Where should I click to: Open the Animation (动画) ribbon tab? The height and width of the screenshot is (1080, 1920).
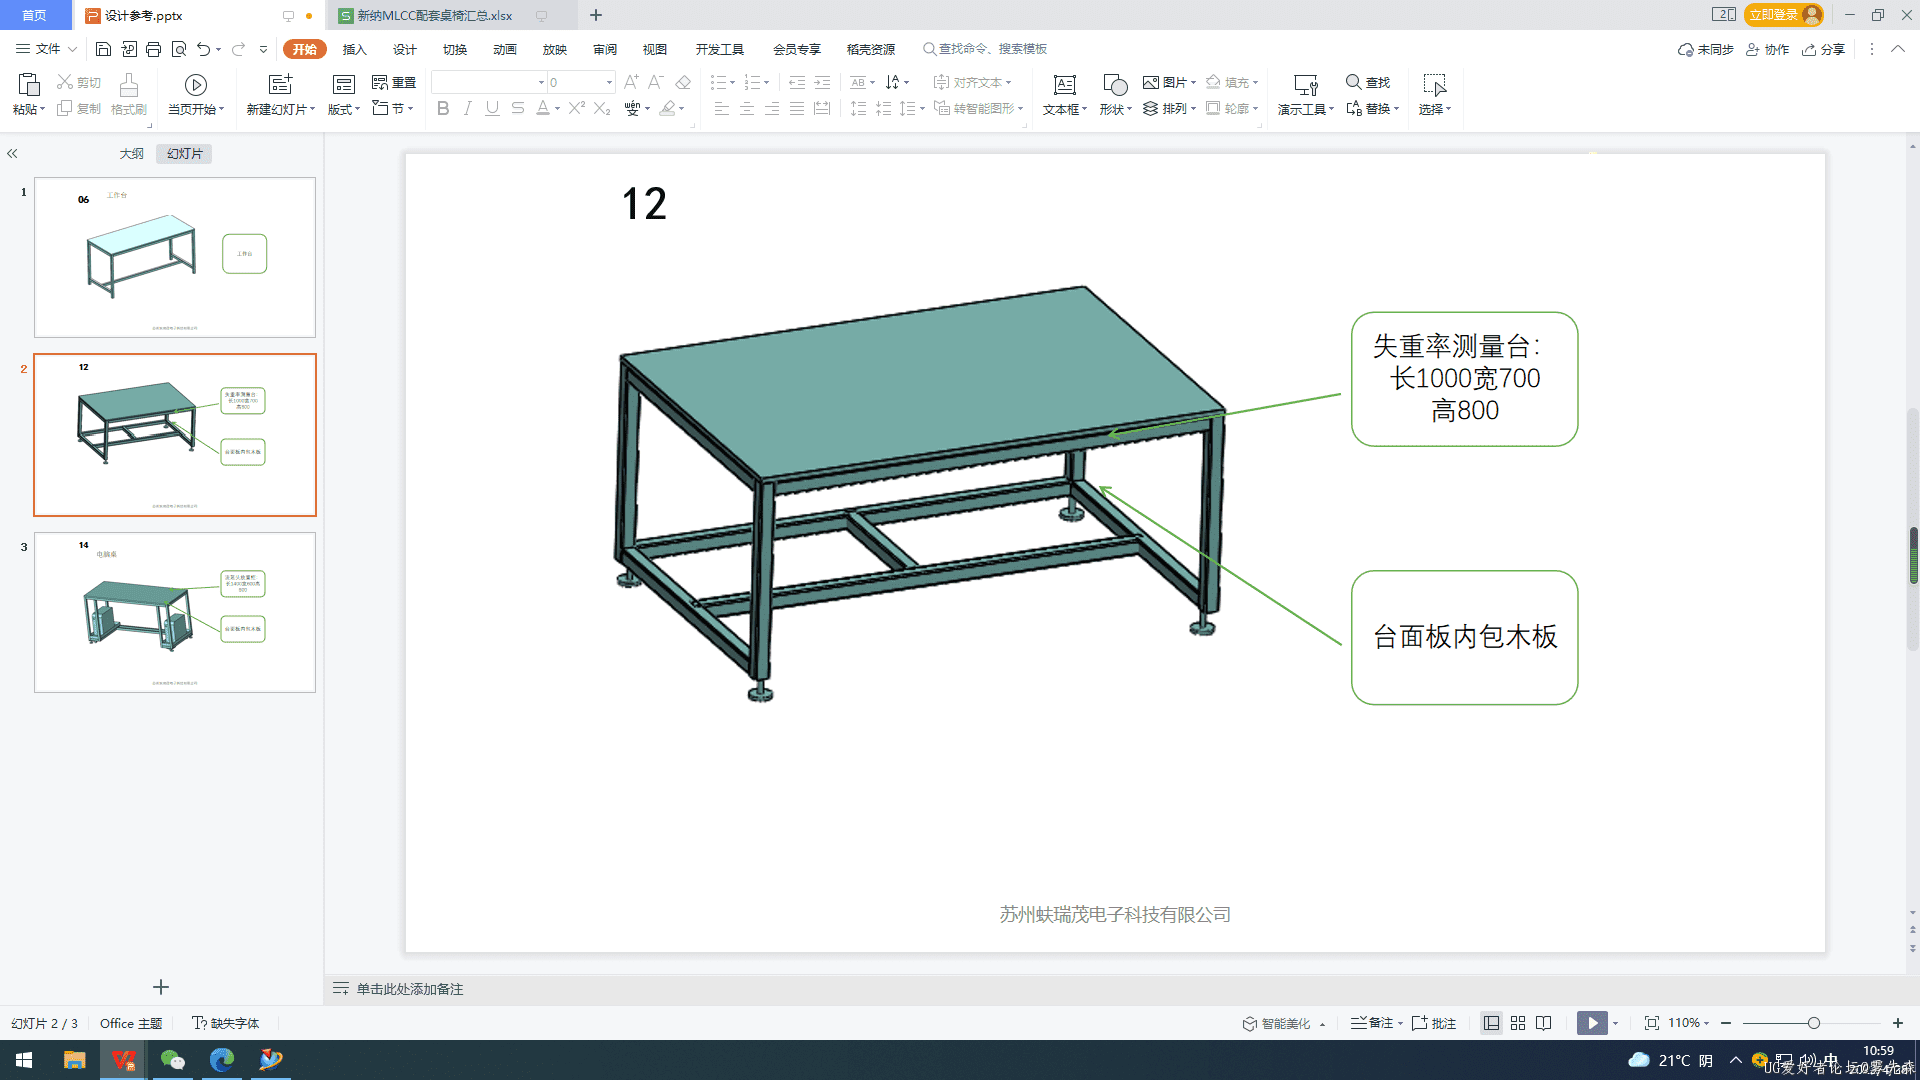click(505, 49)
